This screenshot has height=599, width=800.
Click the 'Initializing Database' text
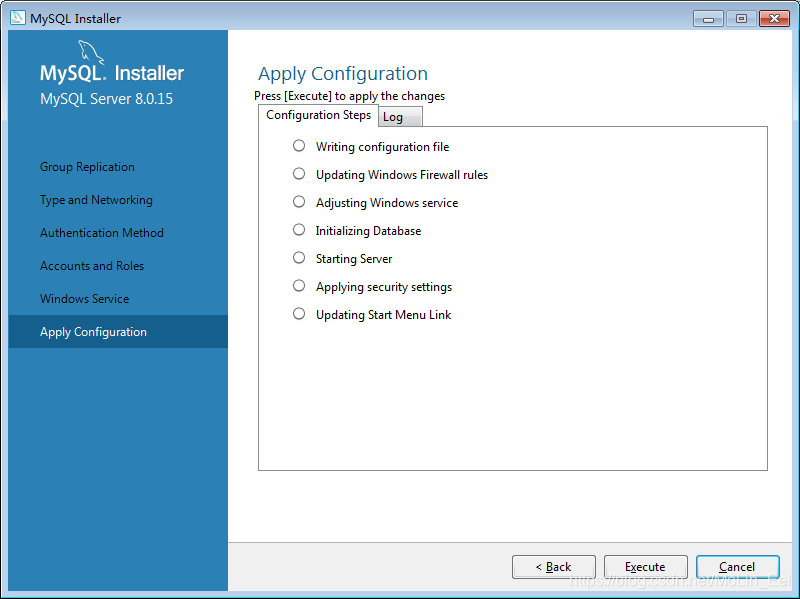coord(368,231)
